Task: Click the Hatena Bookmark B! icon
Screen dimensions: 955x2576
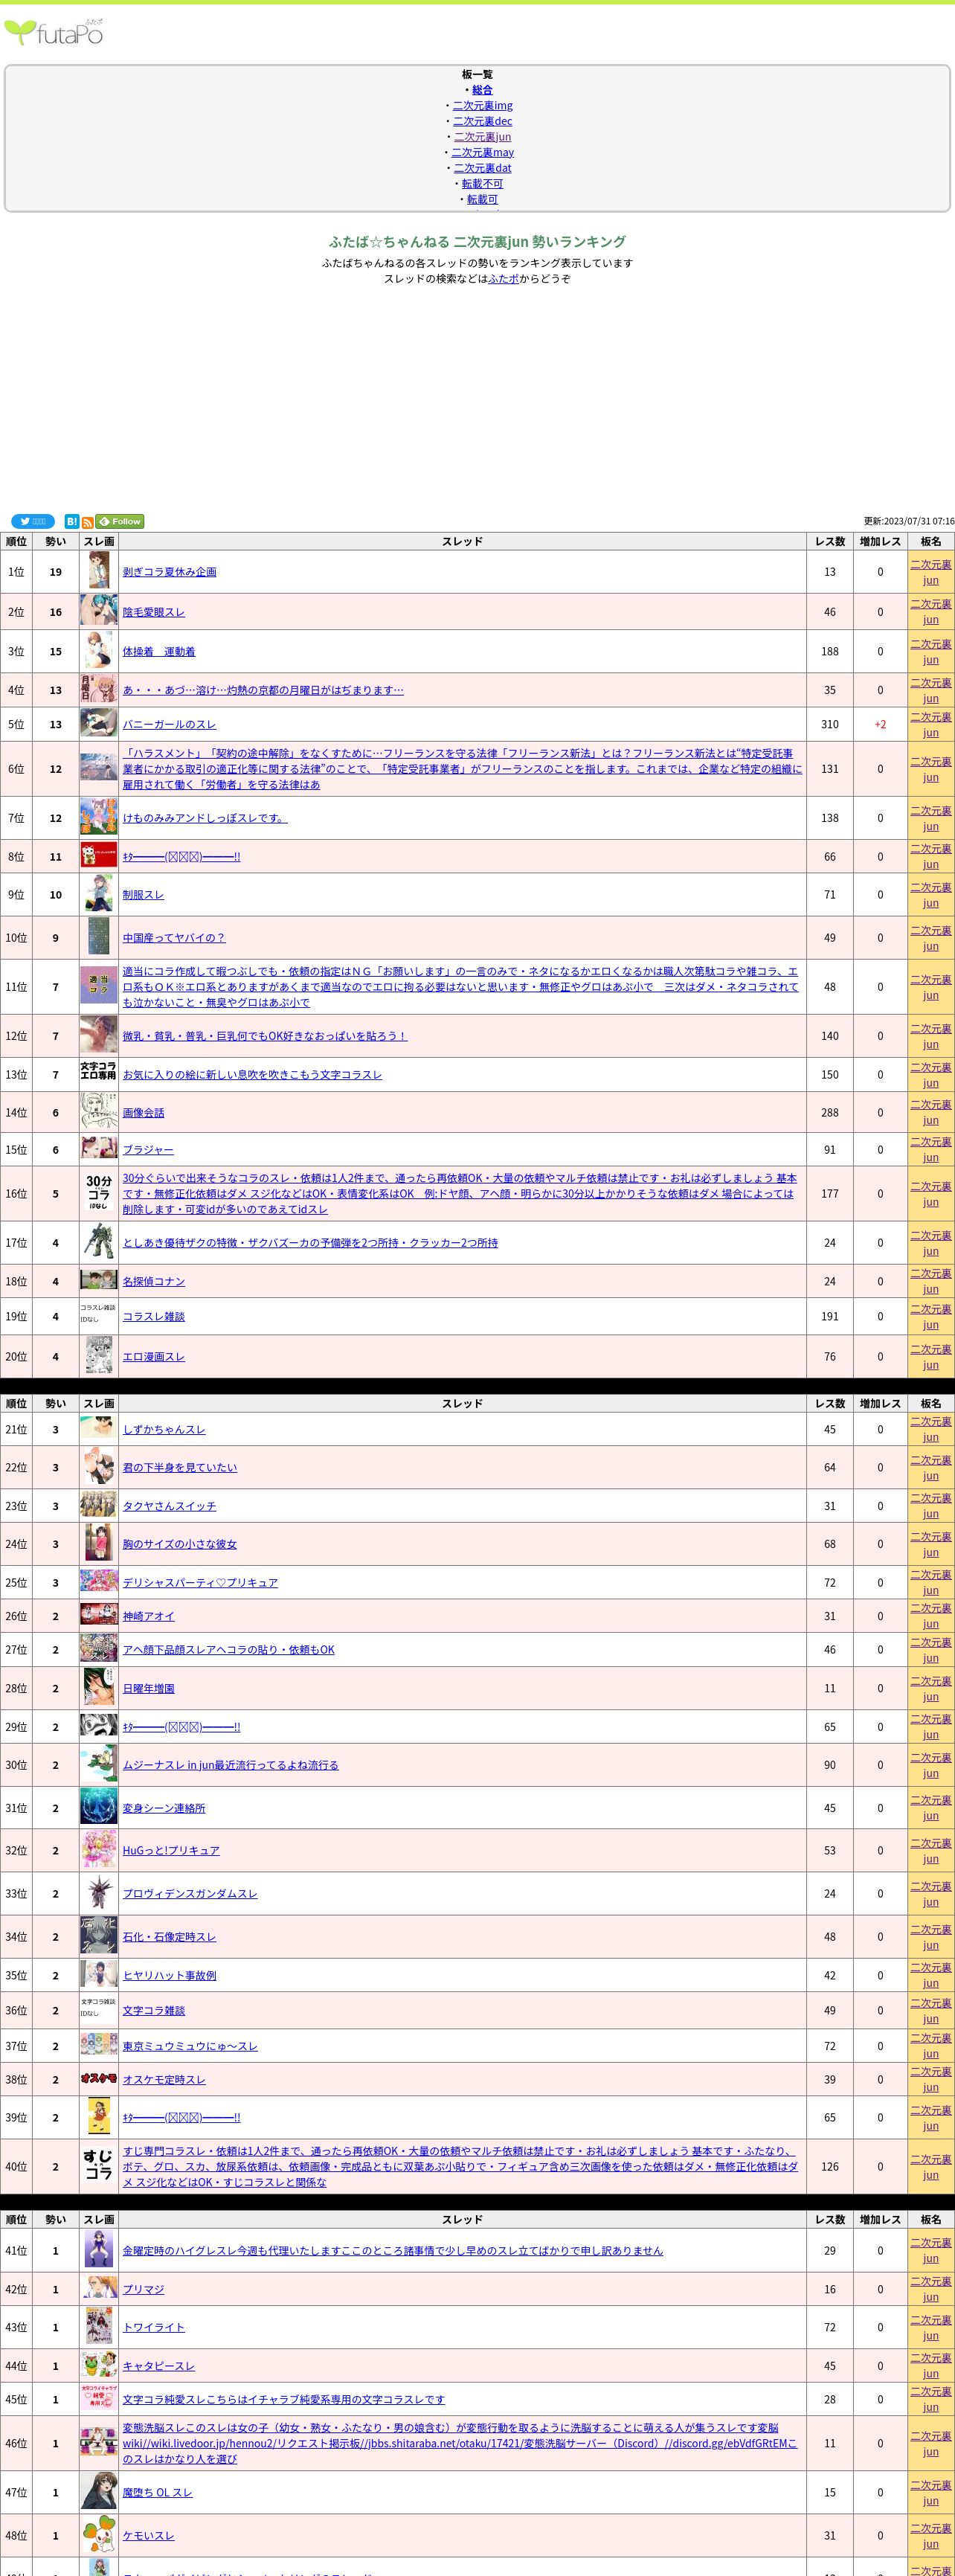Action: point(72,521)
